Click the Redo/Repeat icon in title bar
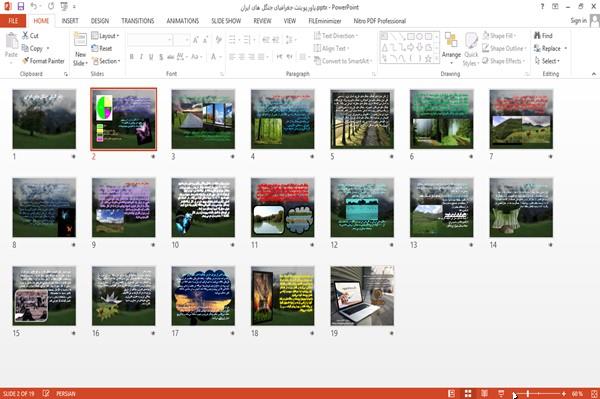The image size is (600, 399). point(51,7)
